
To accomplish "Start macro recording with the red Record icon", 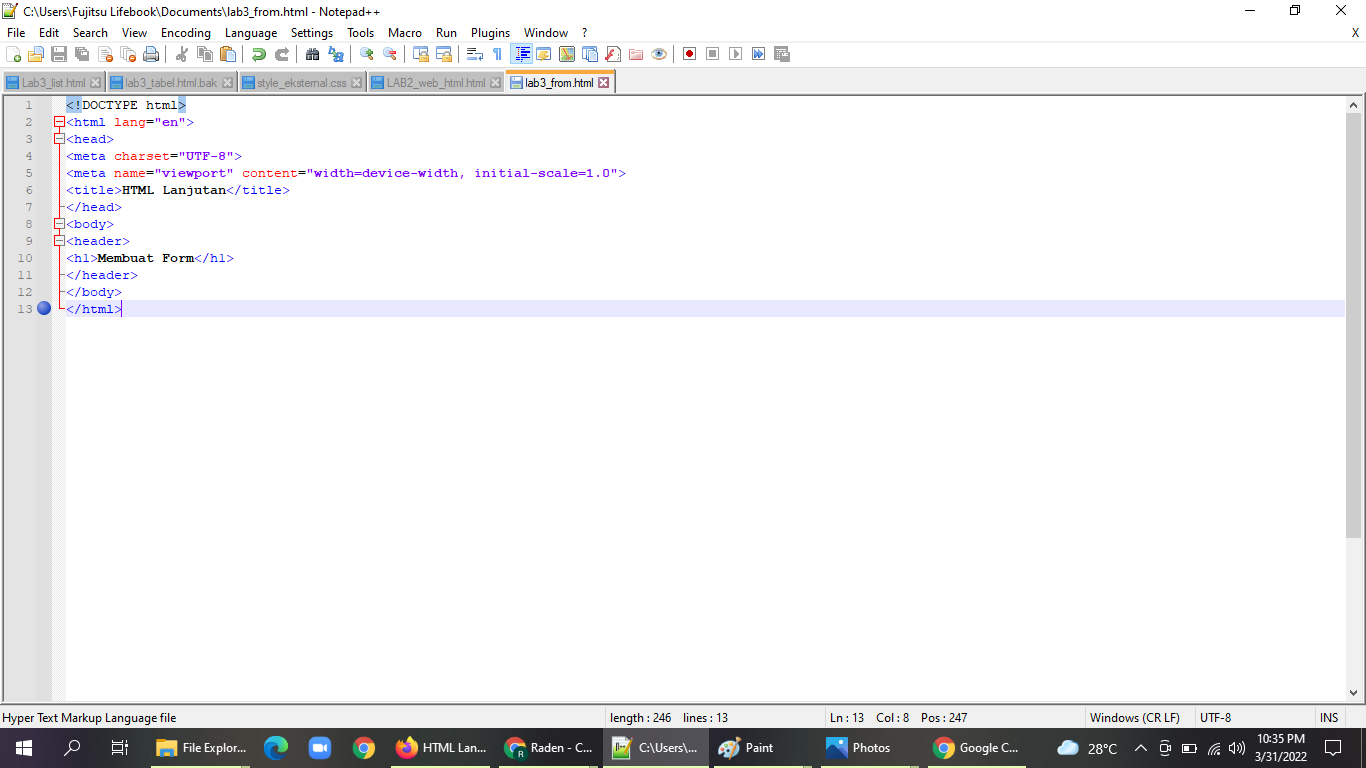I will pos(690,54).
